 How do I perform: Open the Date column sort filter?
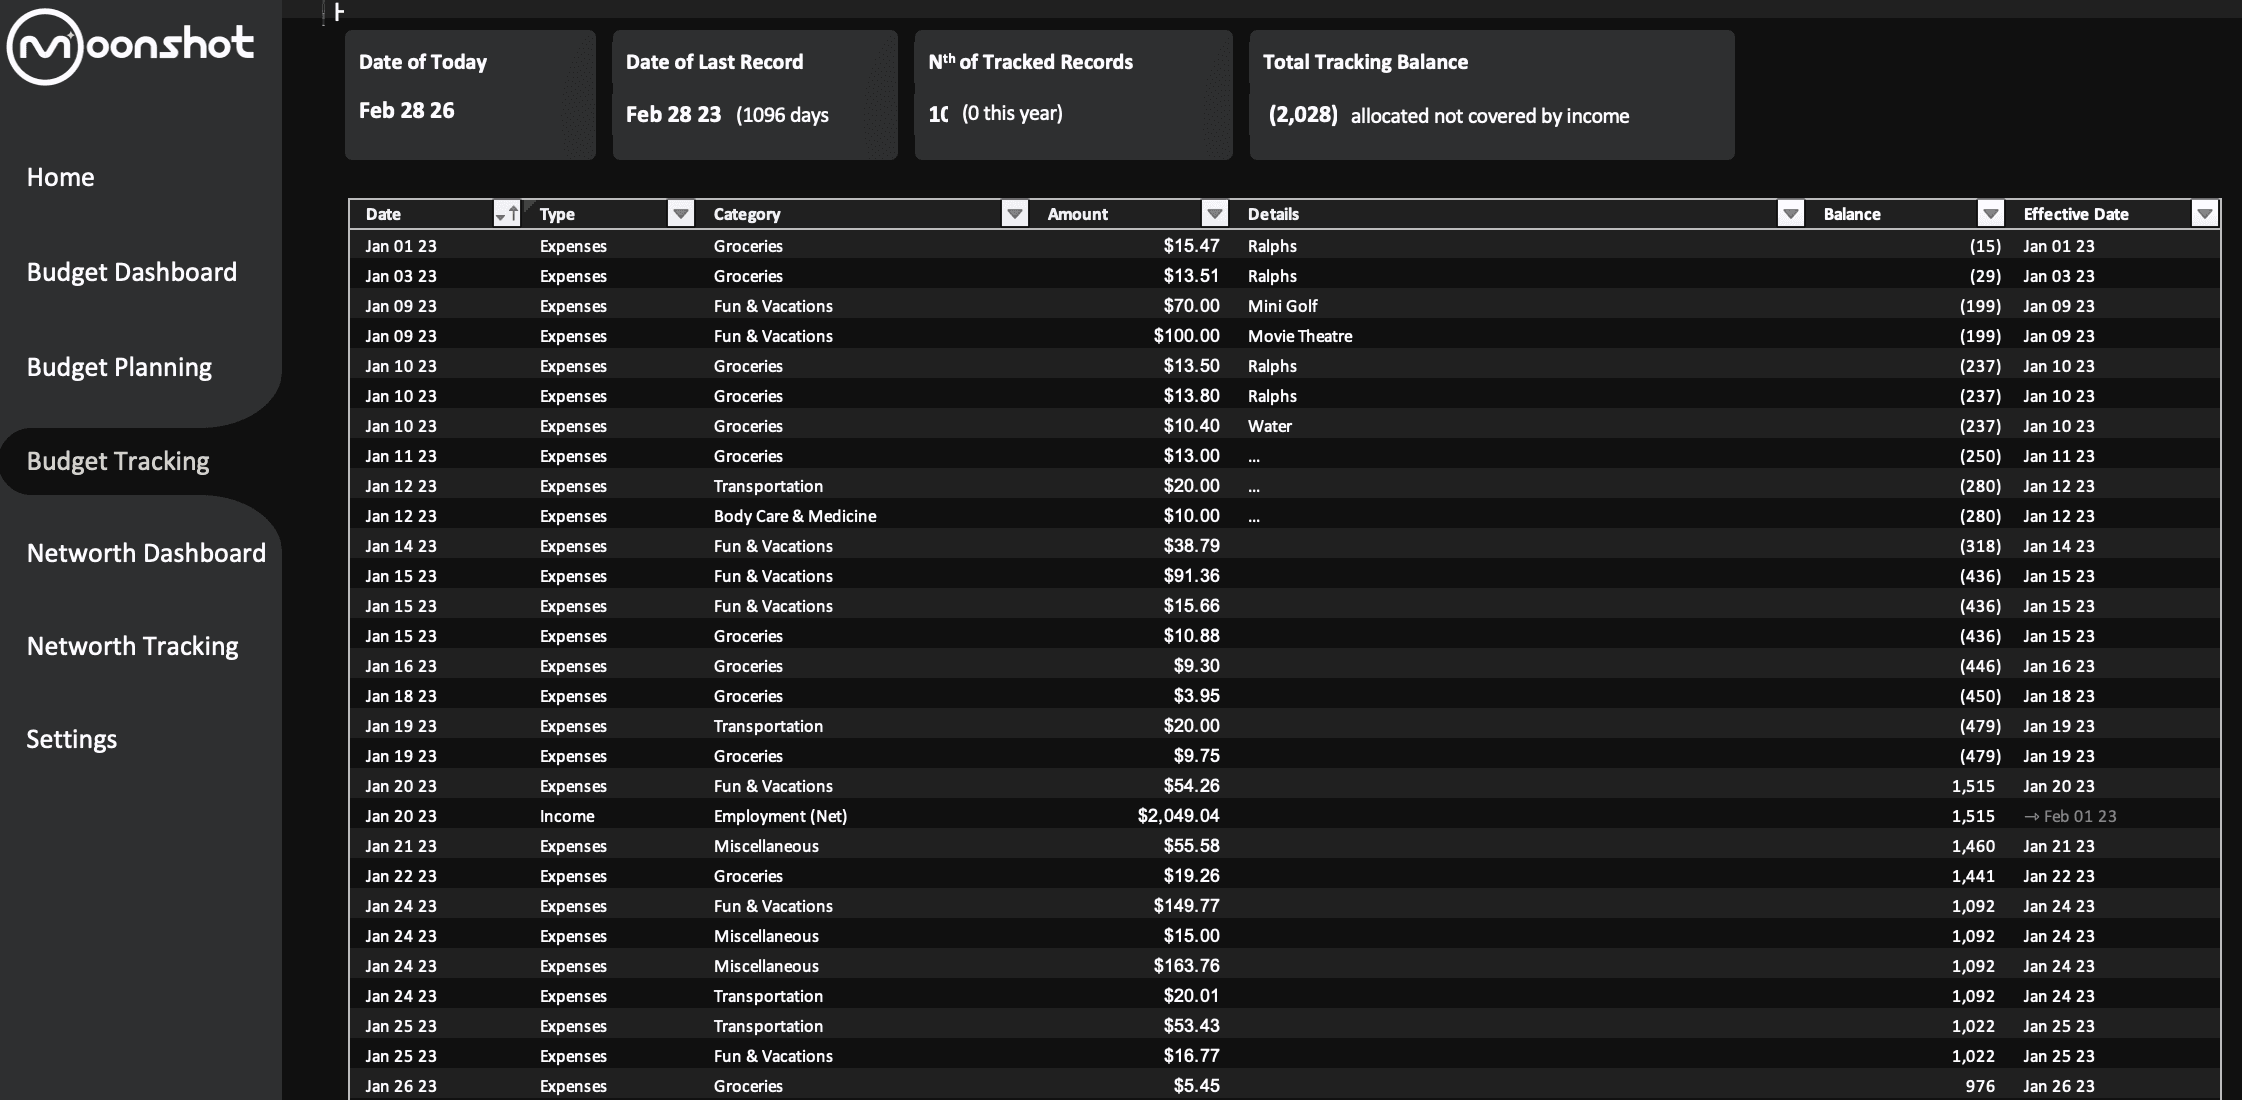[507, 214]
